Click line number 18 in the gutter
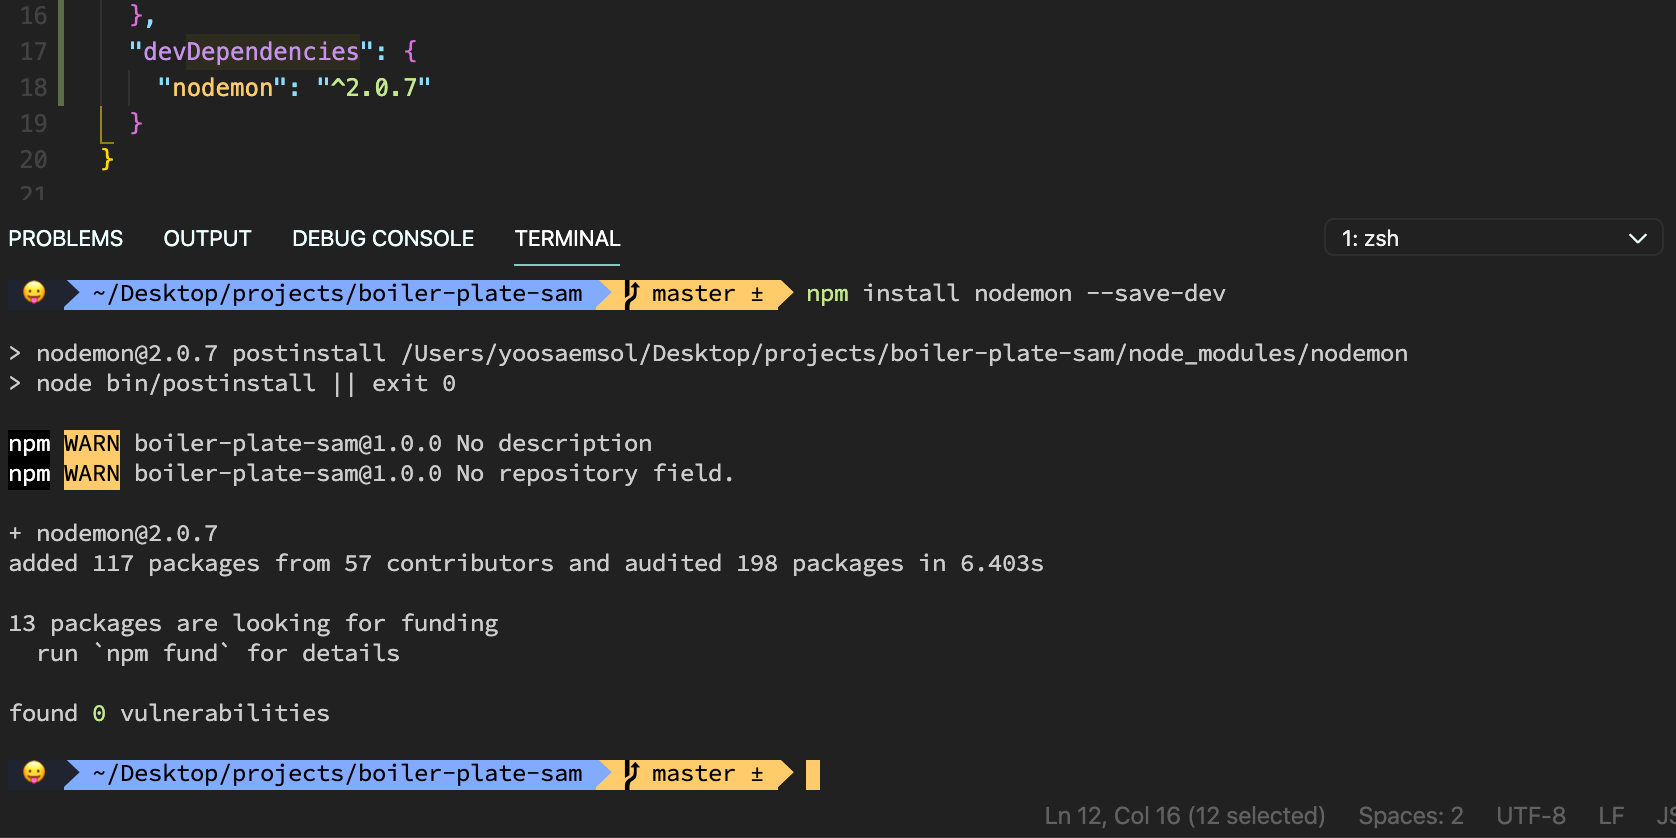1676x838 pixels. pyautogui.click(x=33, y=88)
